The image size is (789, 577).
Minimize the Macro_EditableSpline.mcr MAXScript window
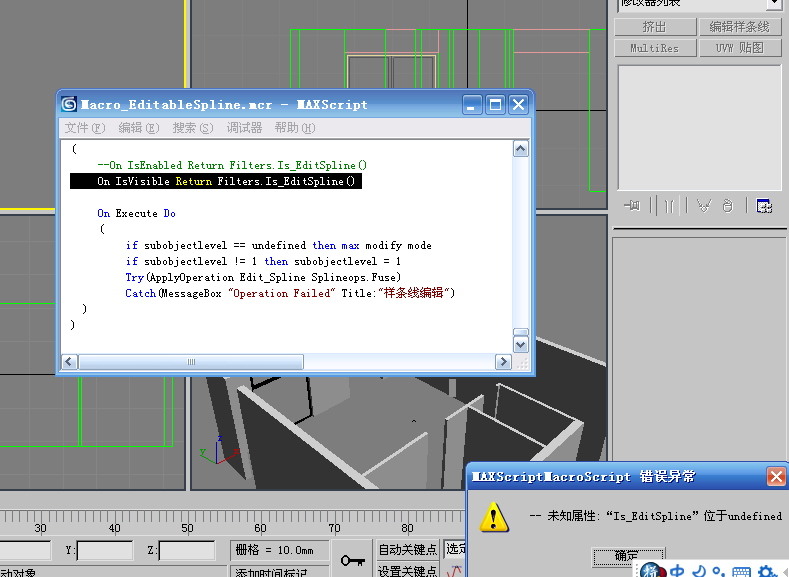tap(472, 105)
